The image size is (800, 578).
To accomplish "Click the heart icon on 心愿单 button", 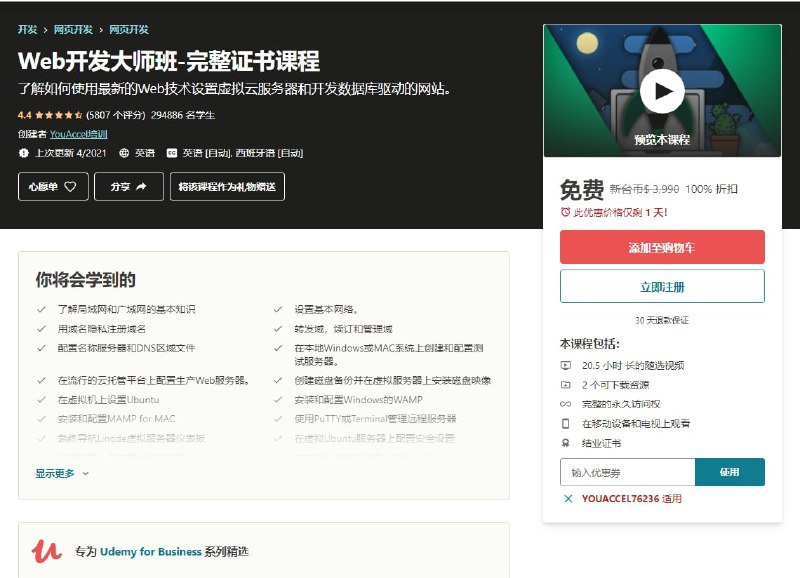I will point(70,187).
